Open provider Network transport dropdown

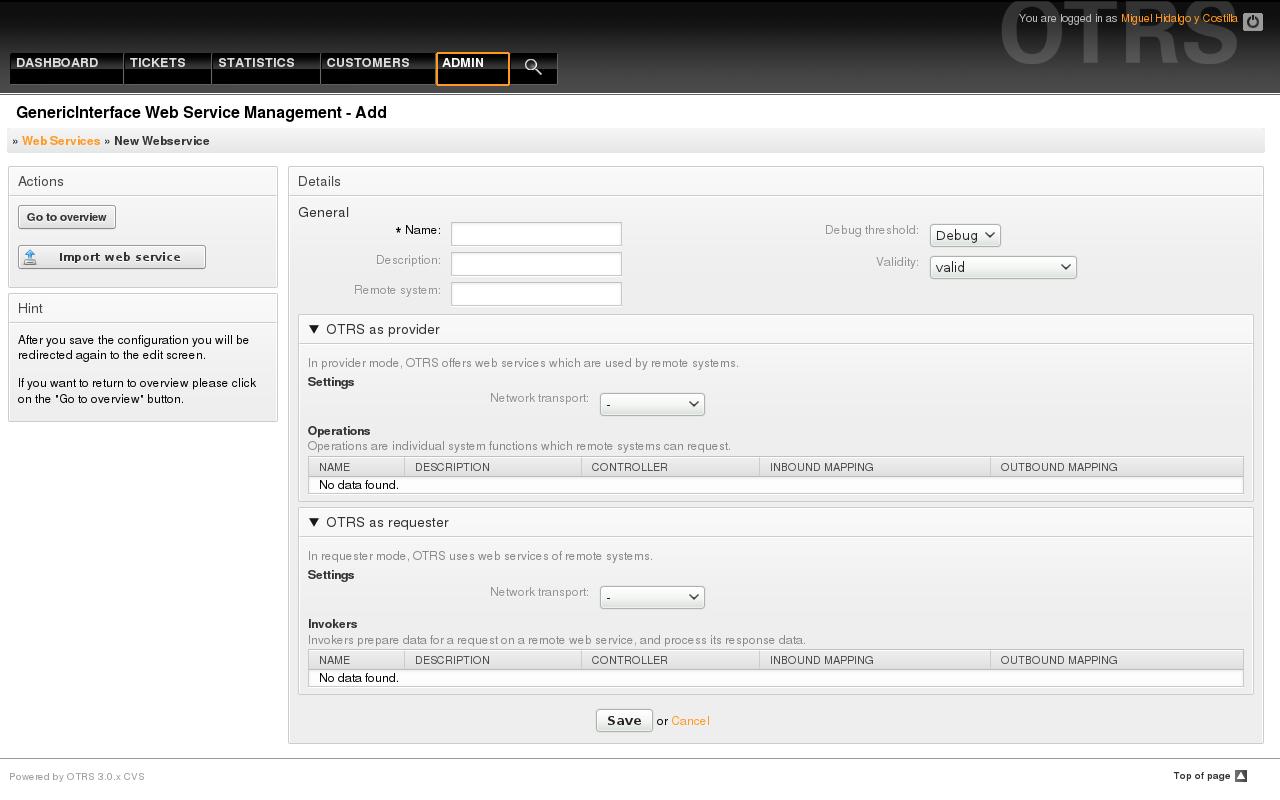pyautogui.click(x=652, y=404)
